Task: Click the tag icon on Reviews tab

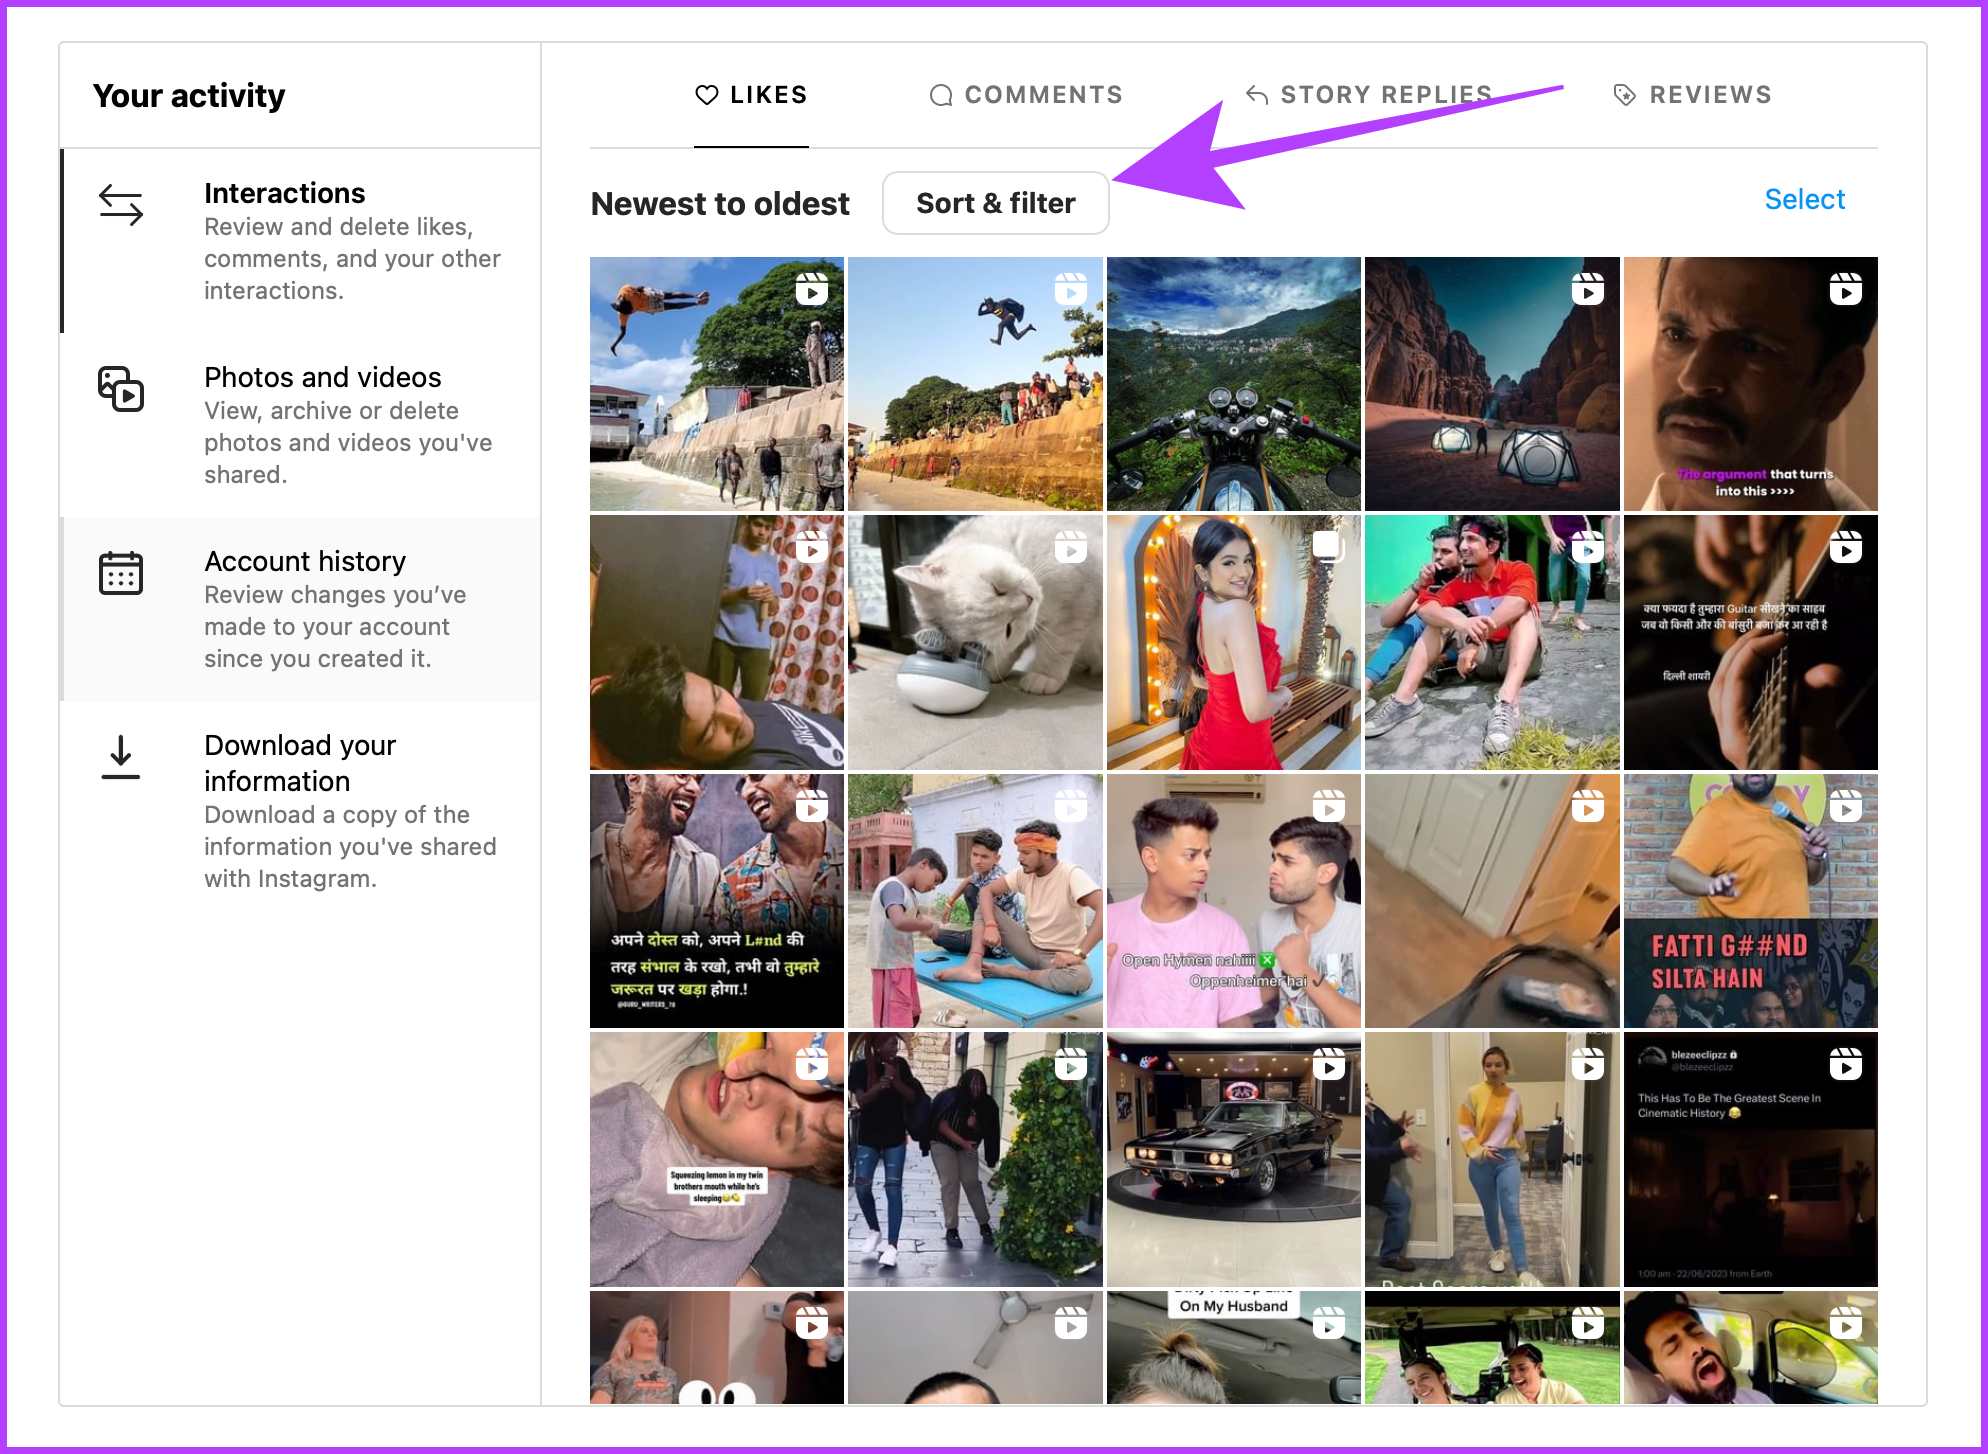Action: tap(1625, 95)
